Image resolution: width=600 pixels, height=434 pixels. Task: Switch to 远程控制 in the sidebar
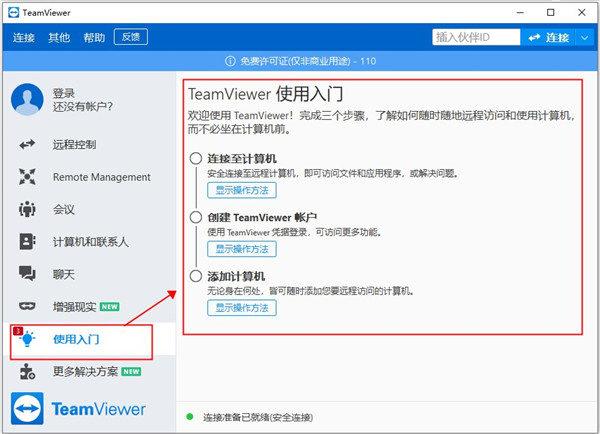[74, 145]
